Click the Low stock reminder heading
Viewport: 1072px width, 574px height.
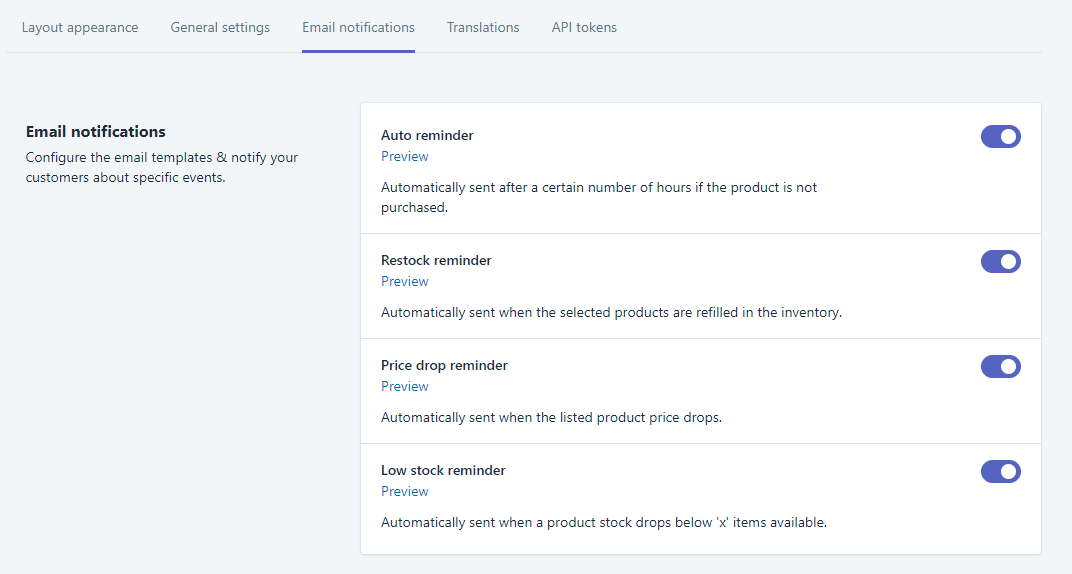click(x=443, y=470)
